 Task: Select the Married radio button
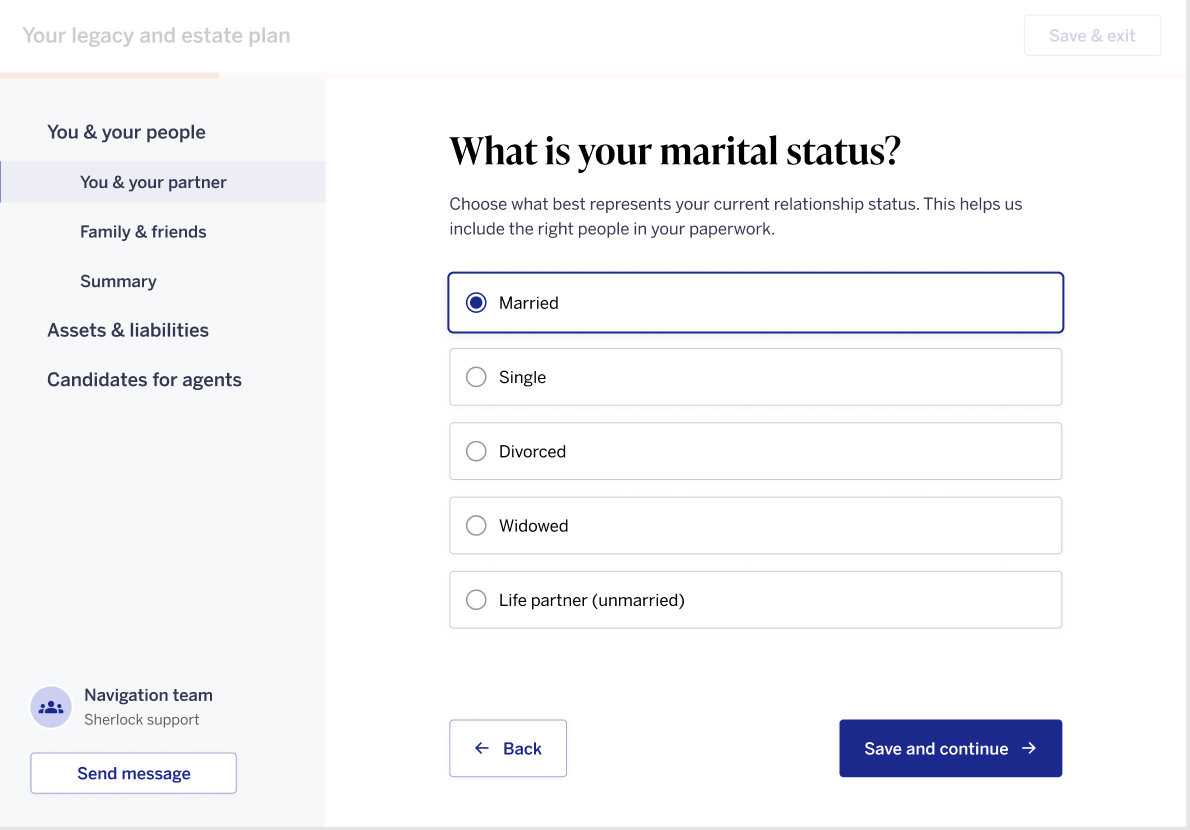476,303
